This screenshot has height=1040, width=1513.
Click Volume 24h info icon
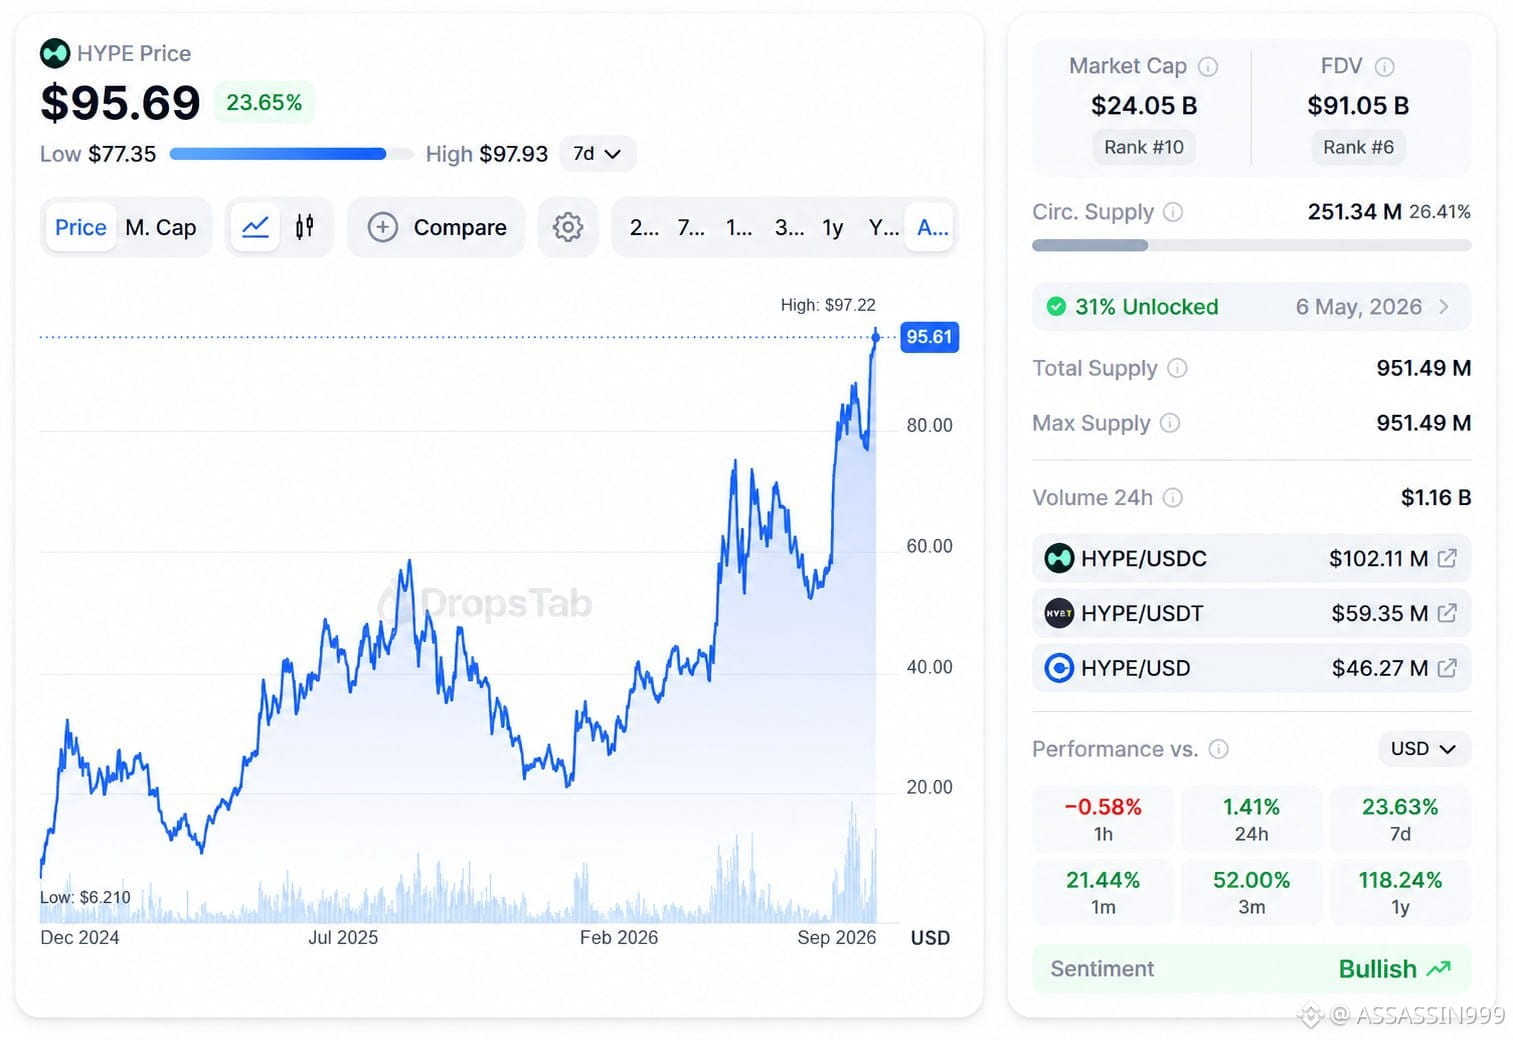pos(1173,497)
